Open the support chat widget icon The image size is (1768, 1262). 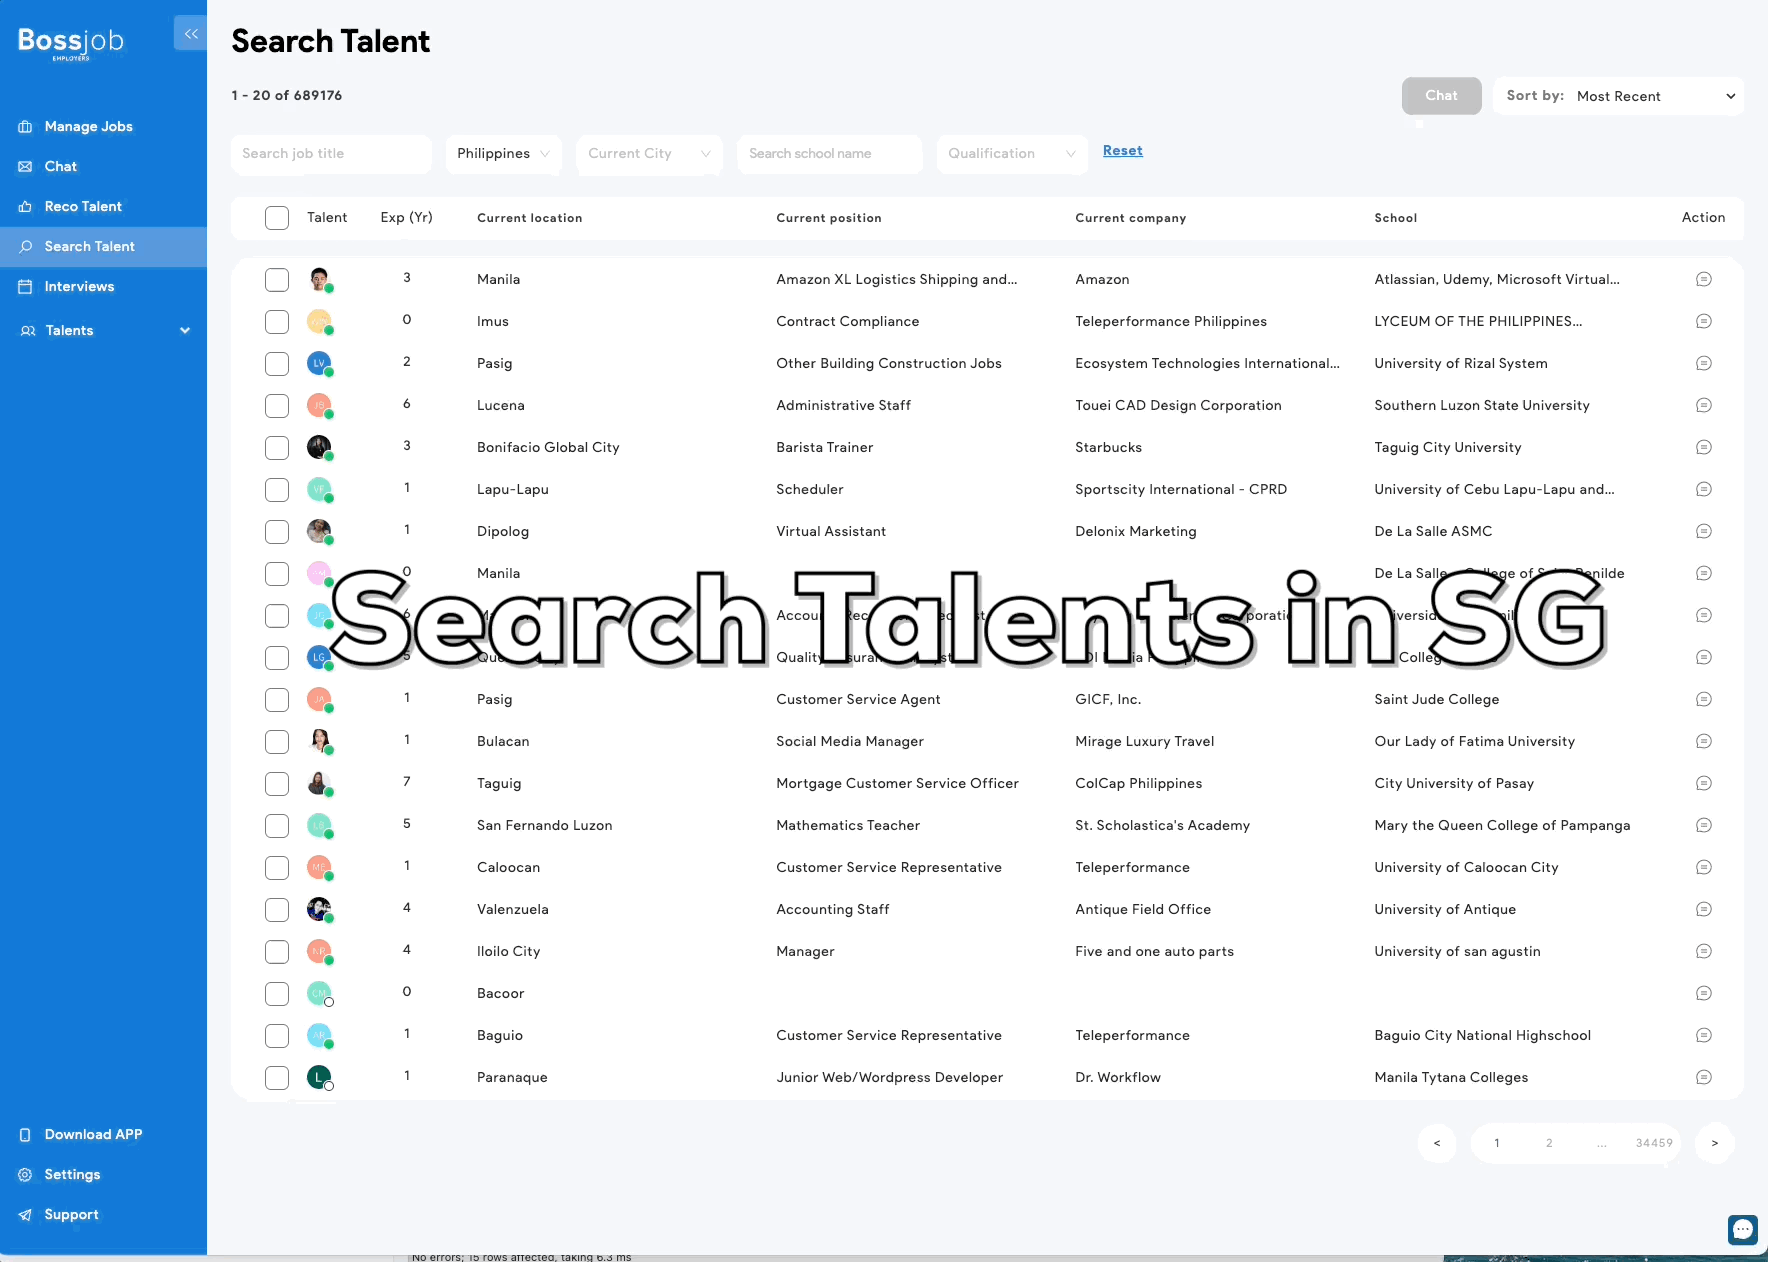pyautogui.click(x=1742, y=1229)
